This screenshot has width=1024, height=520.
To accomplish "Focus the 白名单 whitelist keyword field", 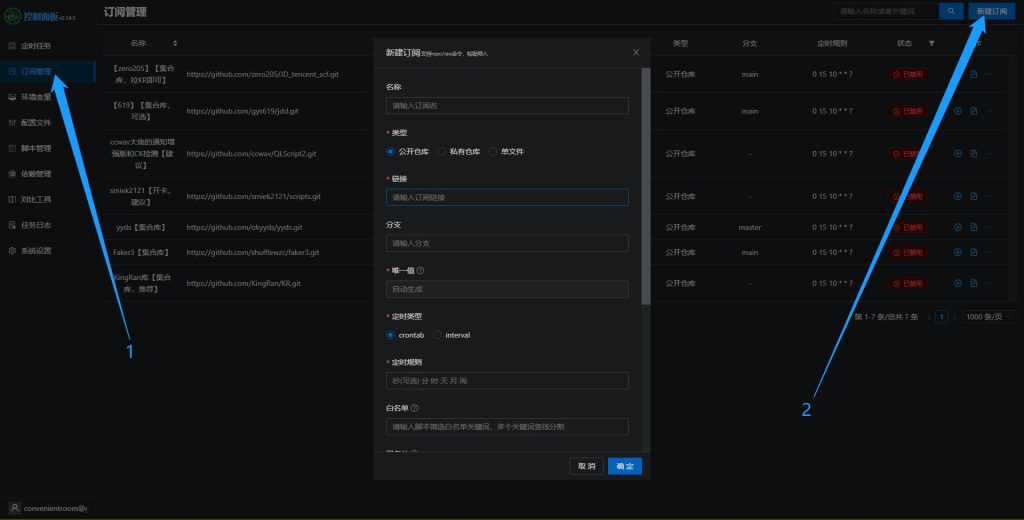I will pos(507,427).
